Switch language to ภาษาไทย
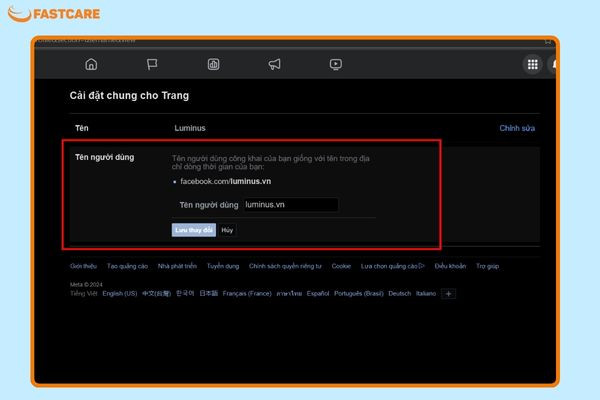Image resolution: width=600 pixels, height=400 pixels. pyautogui.click(x=289, y=294)
